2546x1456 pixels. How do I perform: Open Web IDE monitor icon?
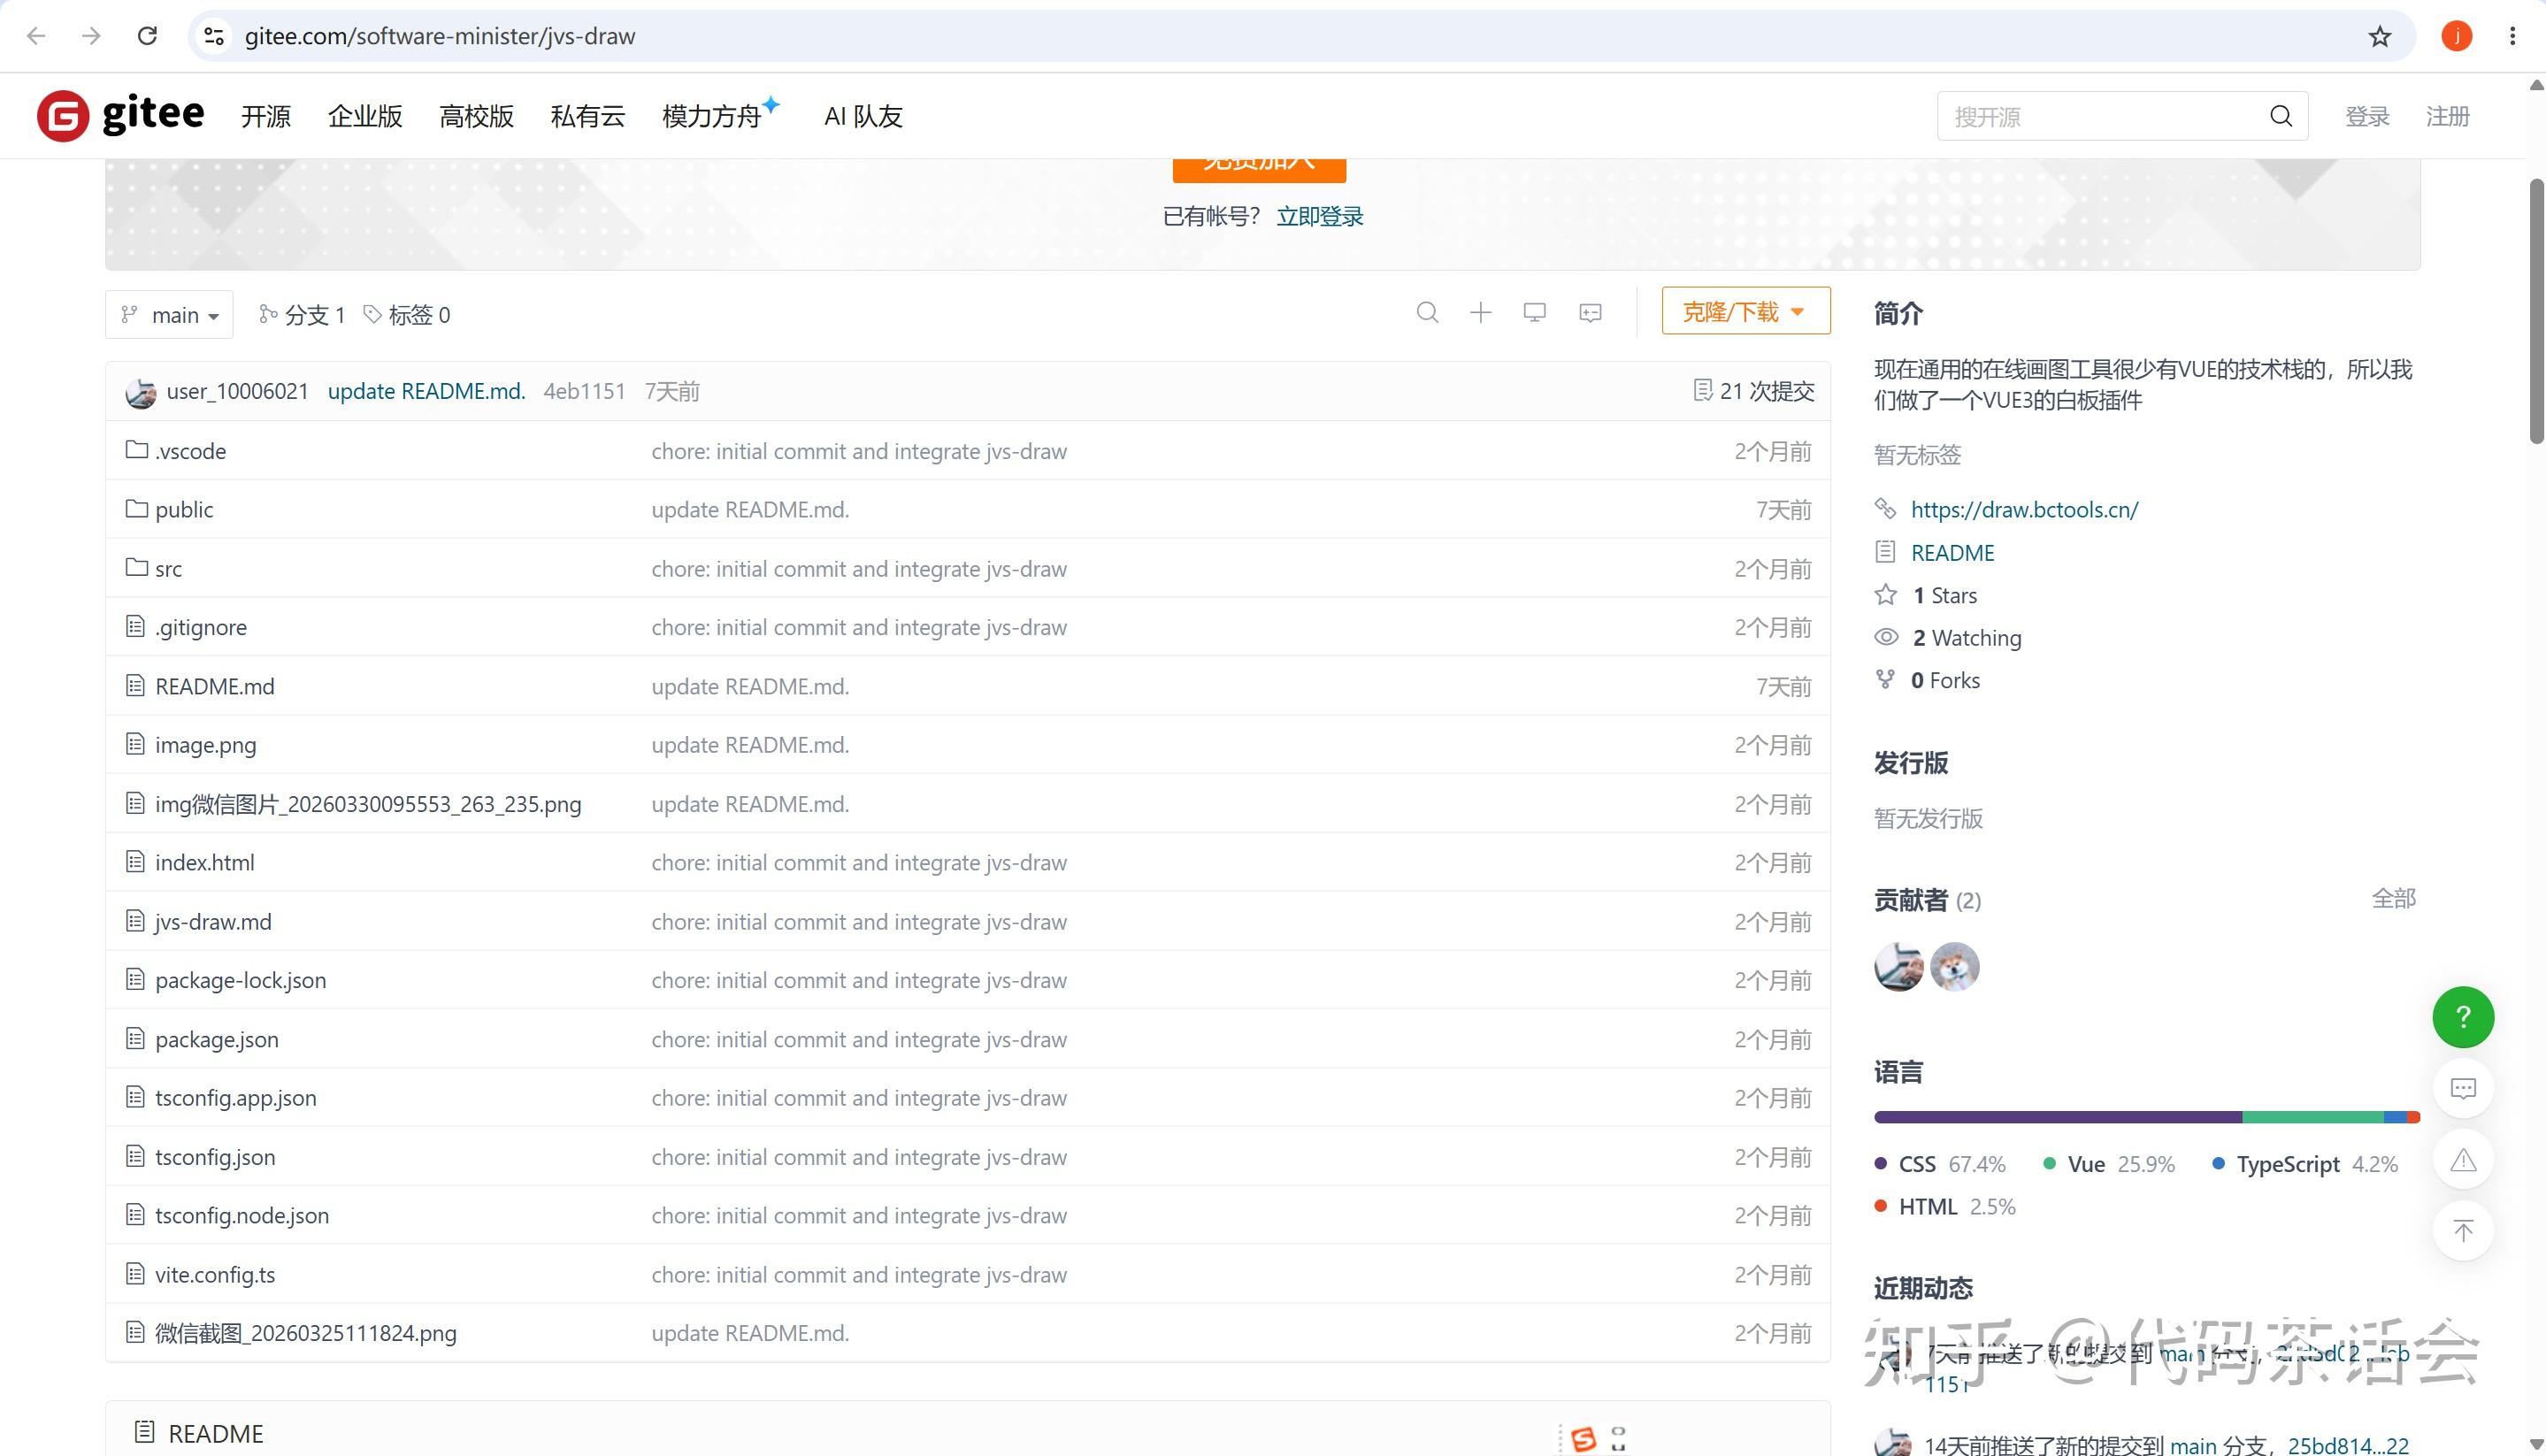click(x=1535, y=313)
